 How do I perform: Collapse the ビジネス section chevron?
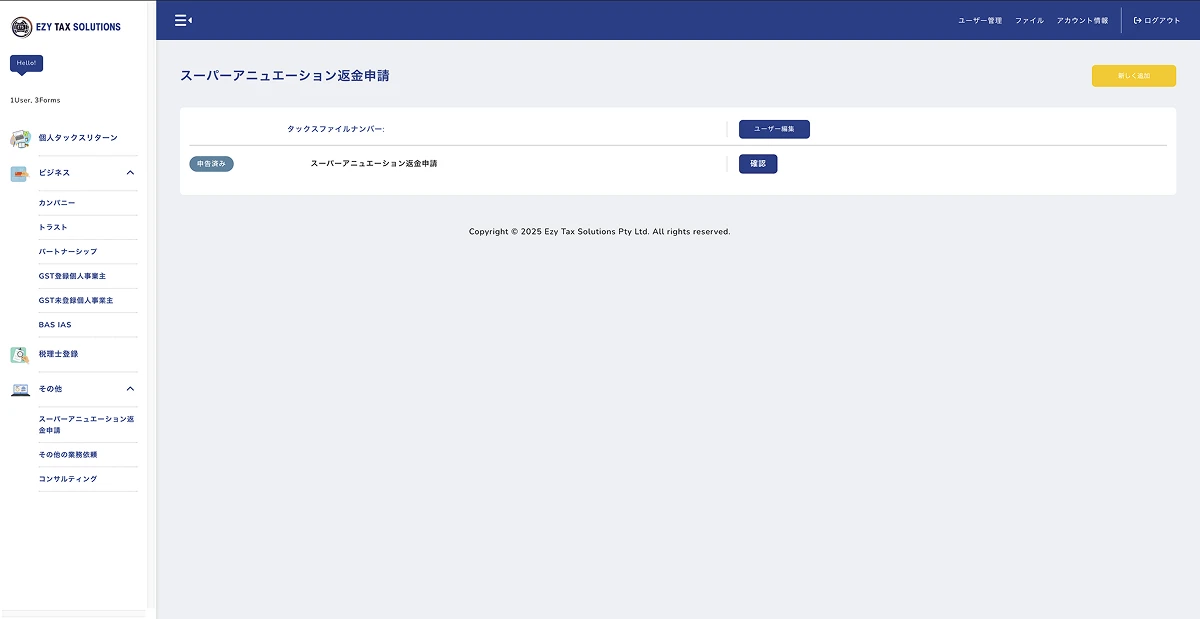pyautogui.click(x=130, y=173)
